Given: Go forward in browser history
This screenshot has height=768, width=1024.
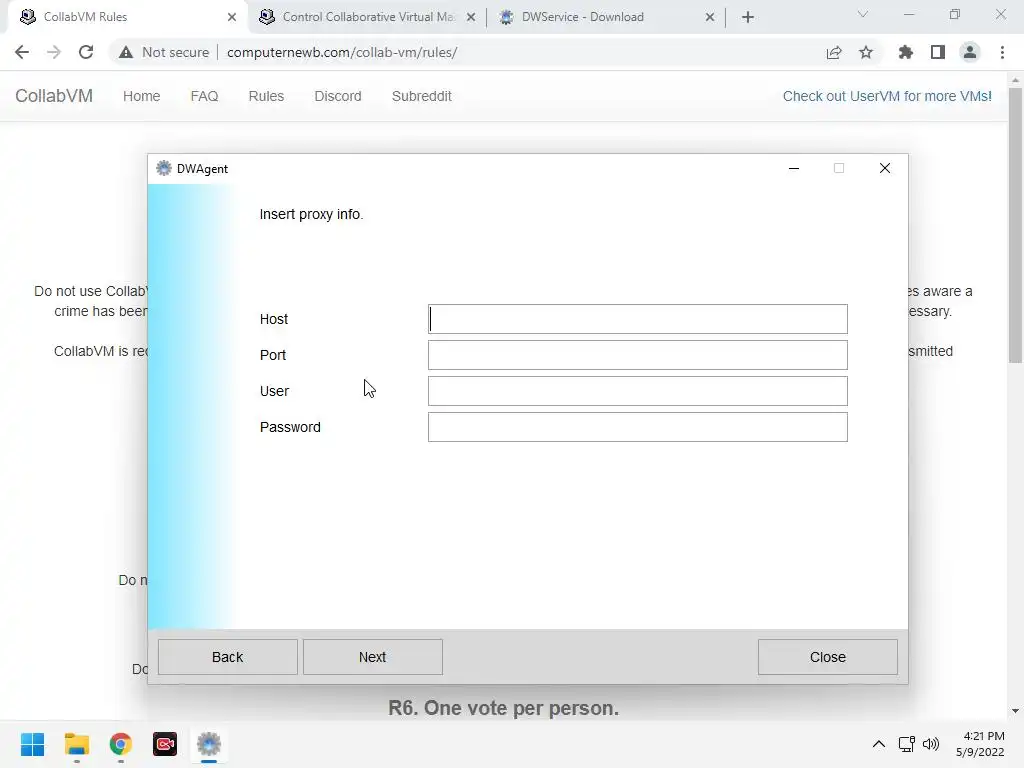Looking at the screenshot, I should [x=54, y=52].
